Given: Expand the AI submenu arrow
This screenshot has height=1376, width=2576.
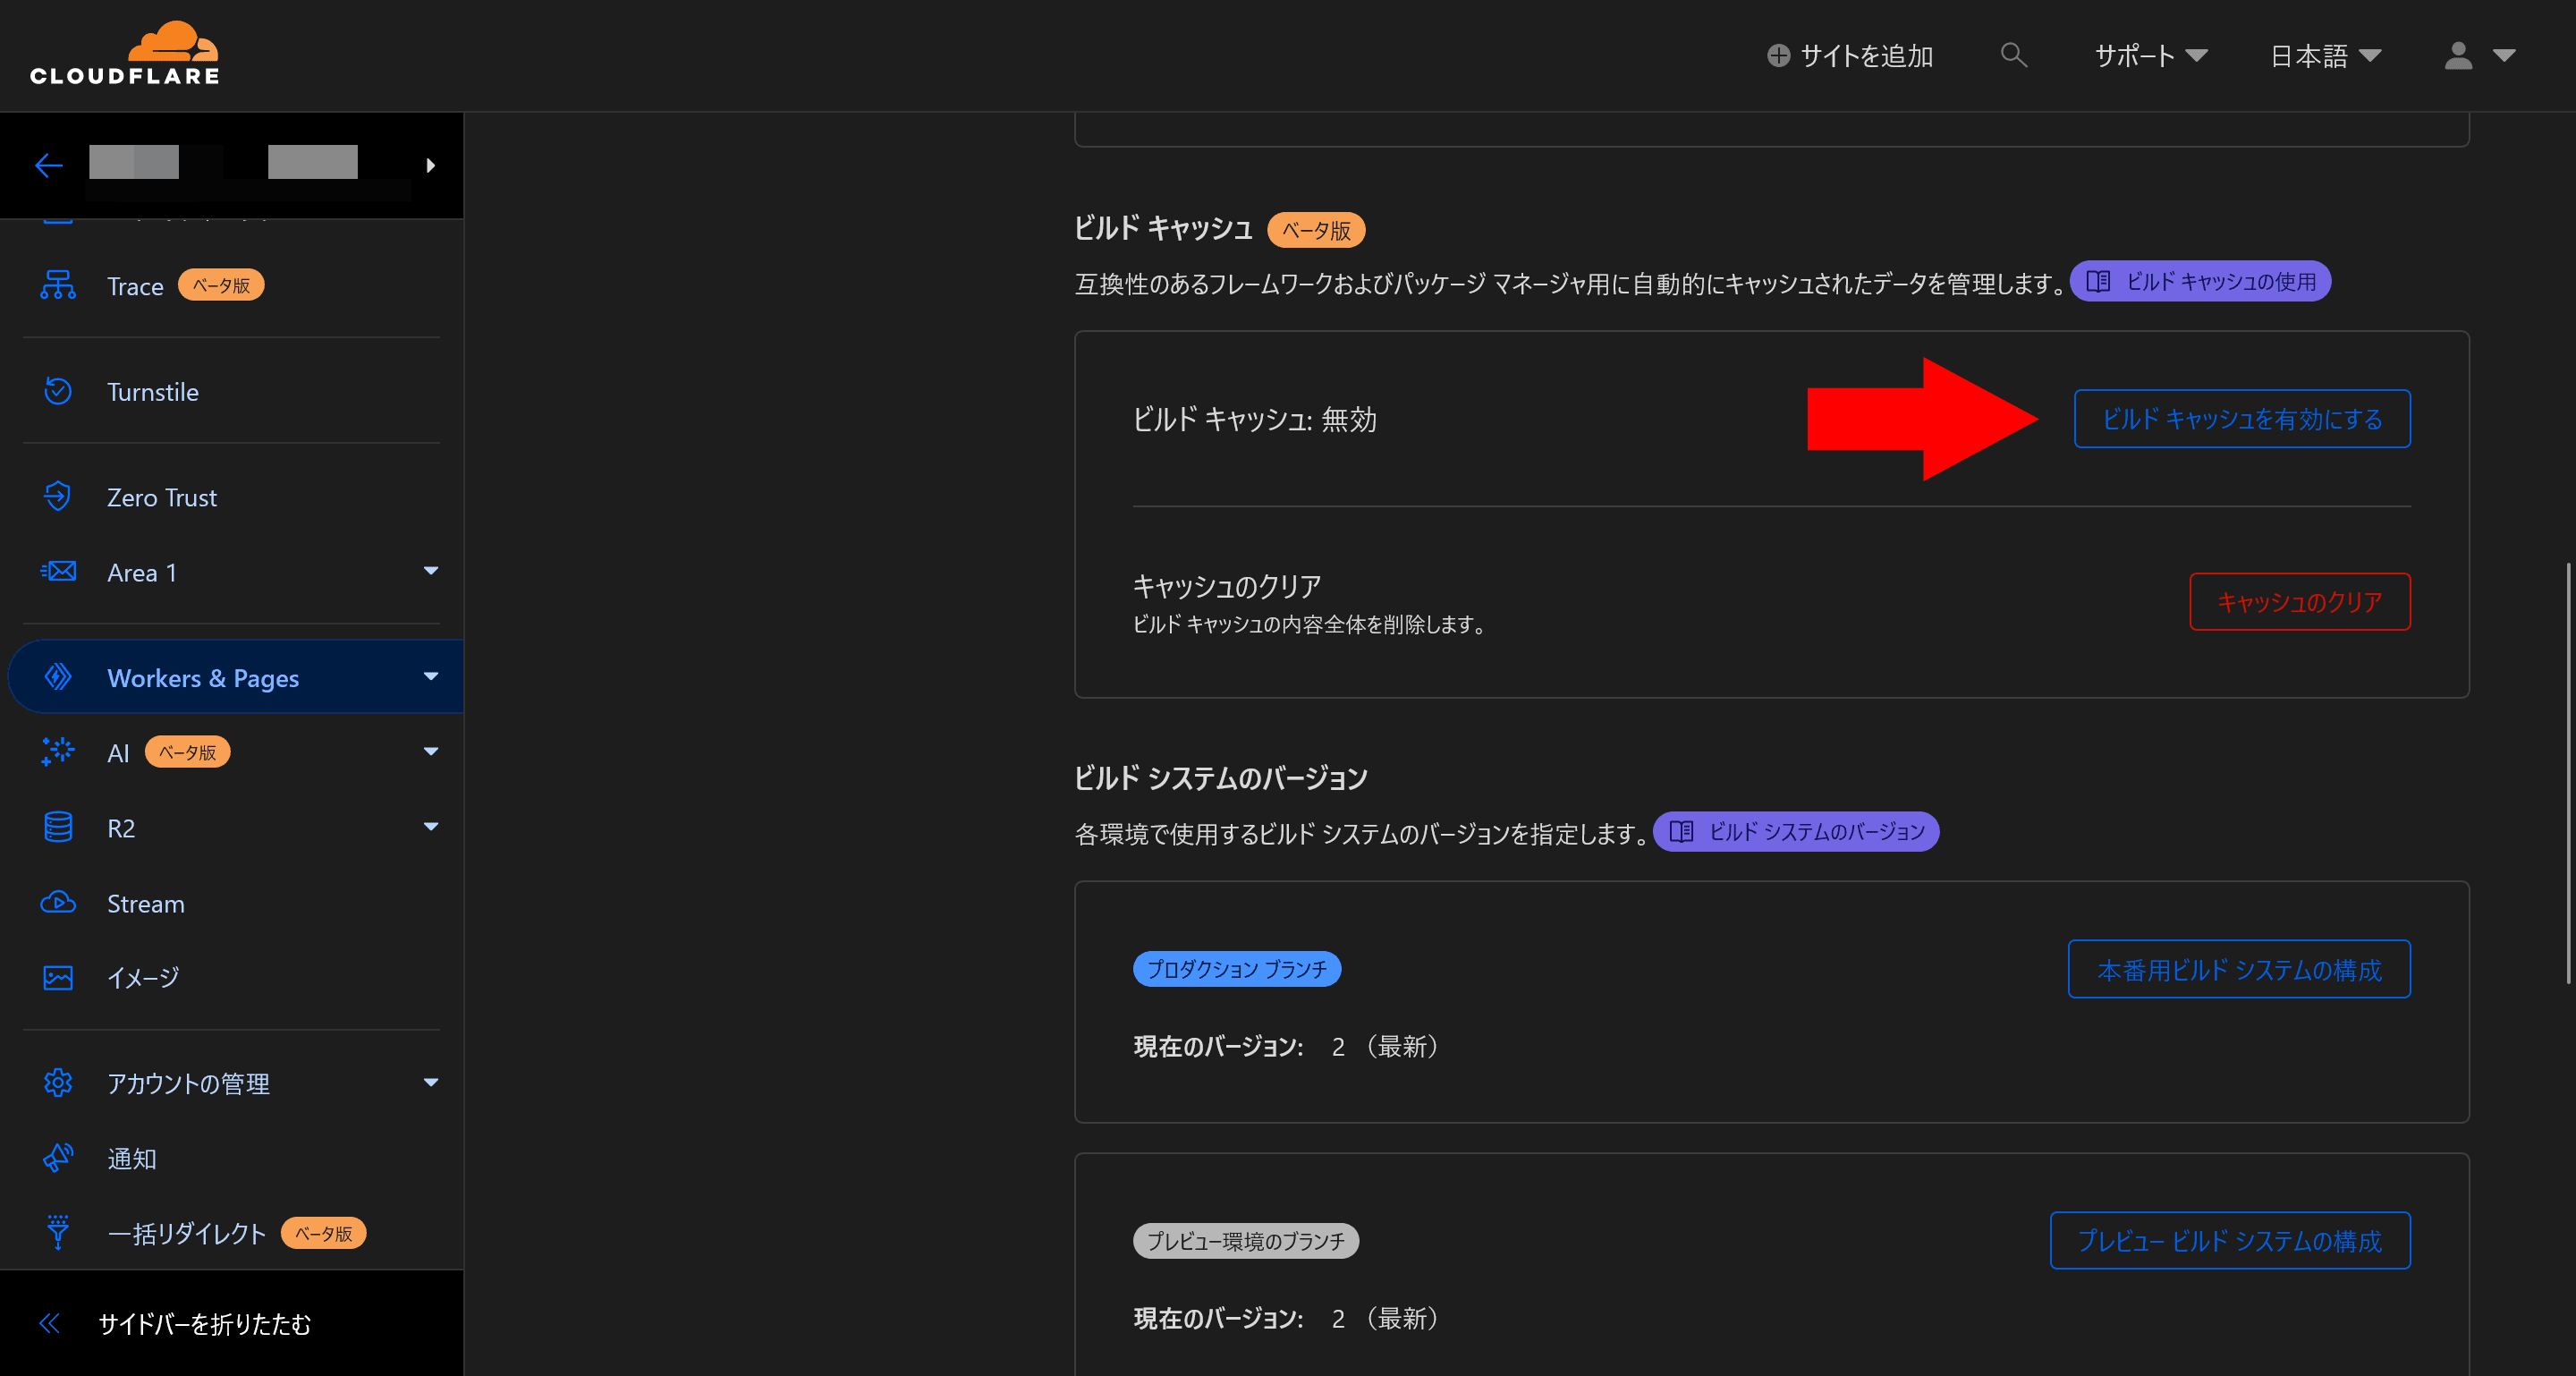Looking at the screenshot, I should [431, 751].
